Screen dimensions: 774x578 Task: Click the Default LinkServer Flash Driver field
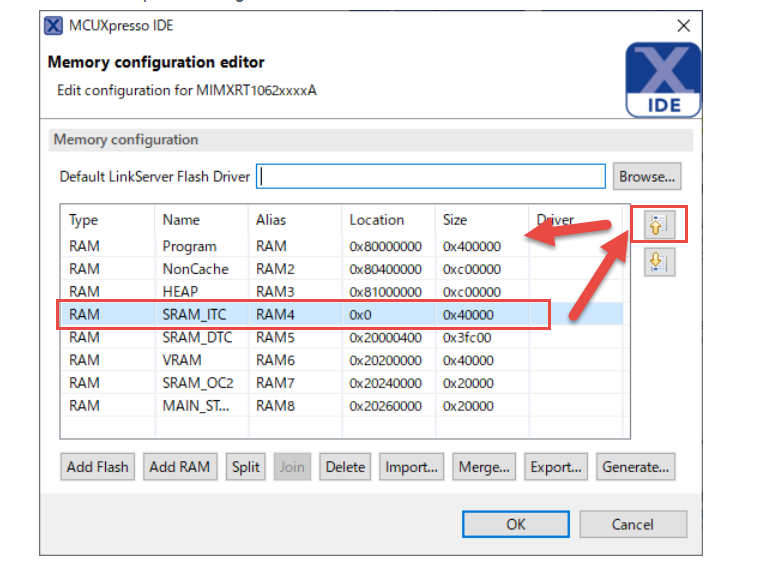(x=430, y=176)
